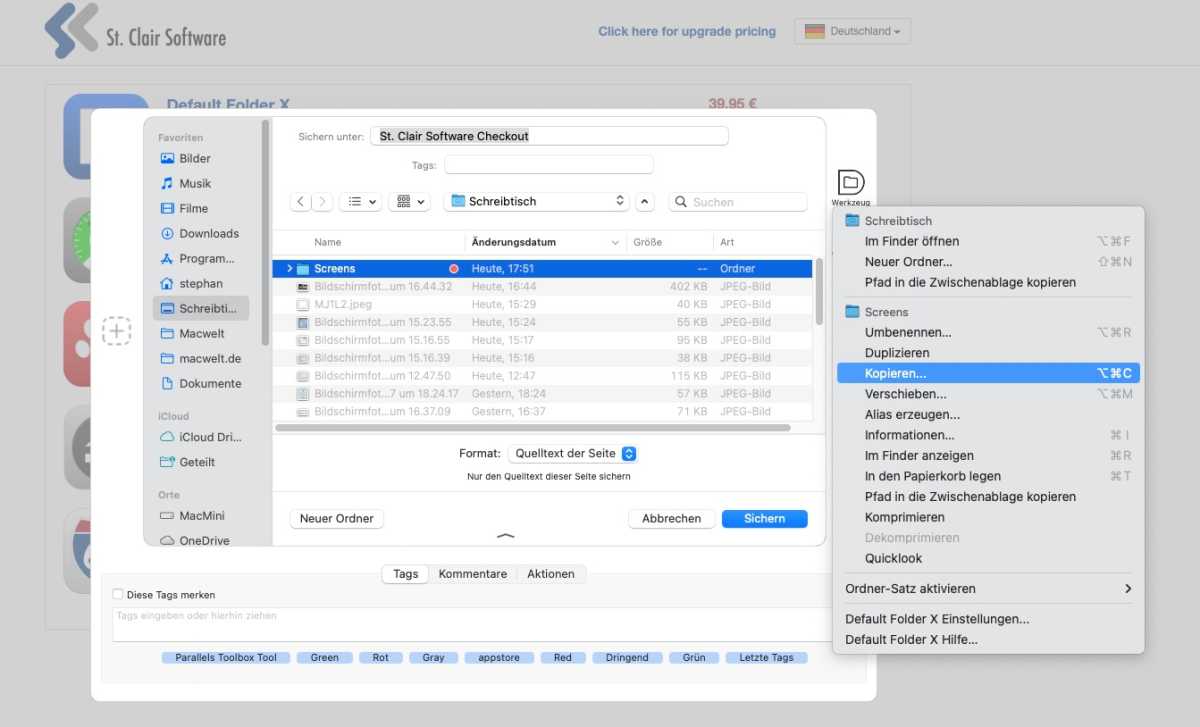This screenshot has width=1200, height=727.
Task: Click the expand-up arrow next to location
Action: click(645, 201)
